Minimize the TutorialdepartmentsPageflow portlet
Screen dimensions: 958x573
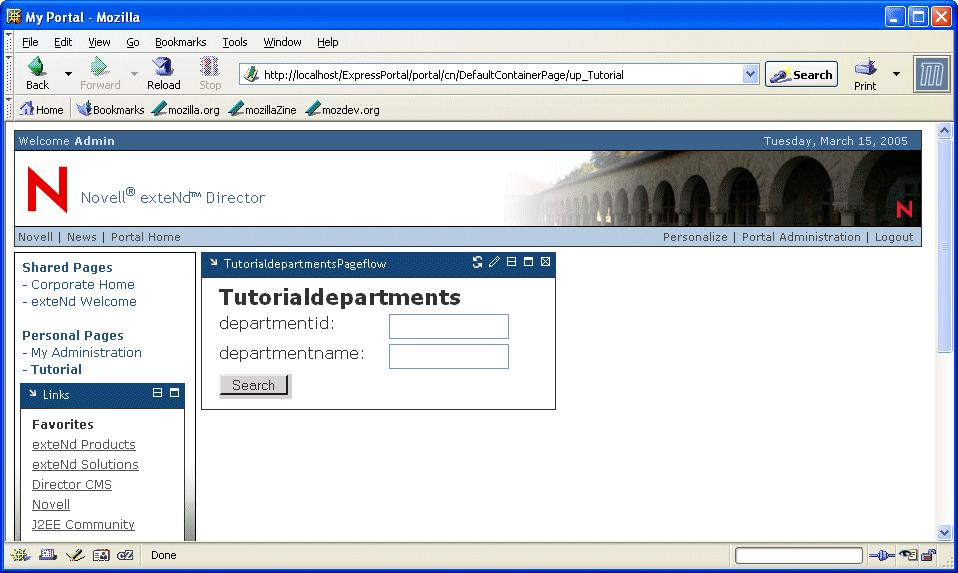511,262
